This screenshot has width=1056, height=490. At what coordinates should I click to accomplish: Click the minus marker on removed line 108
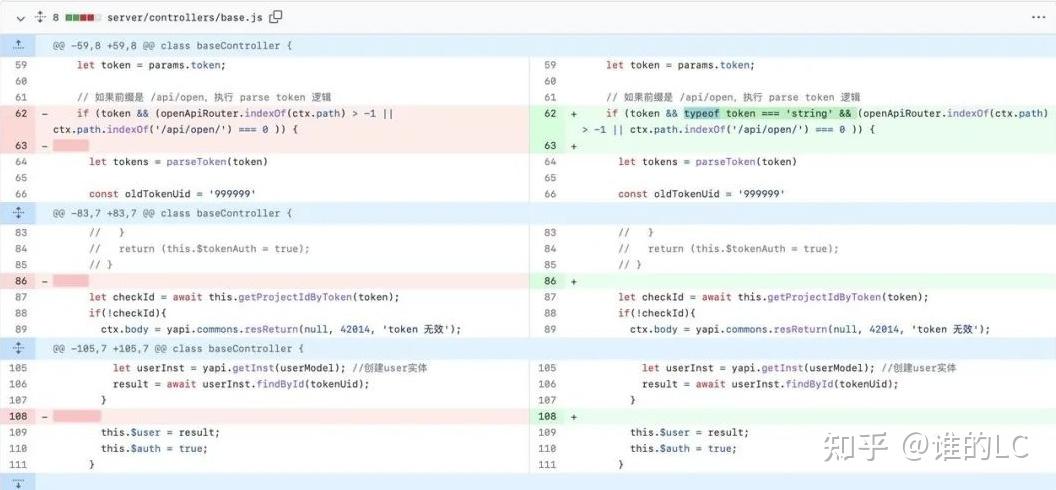44,415
